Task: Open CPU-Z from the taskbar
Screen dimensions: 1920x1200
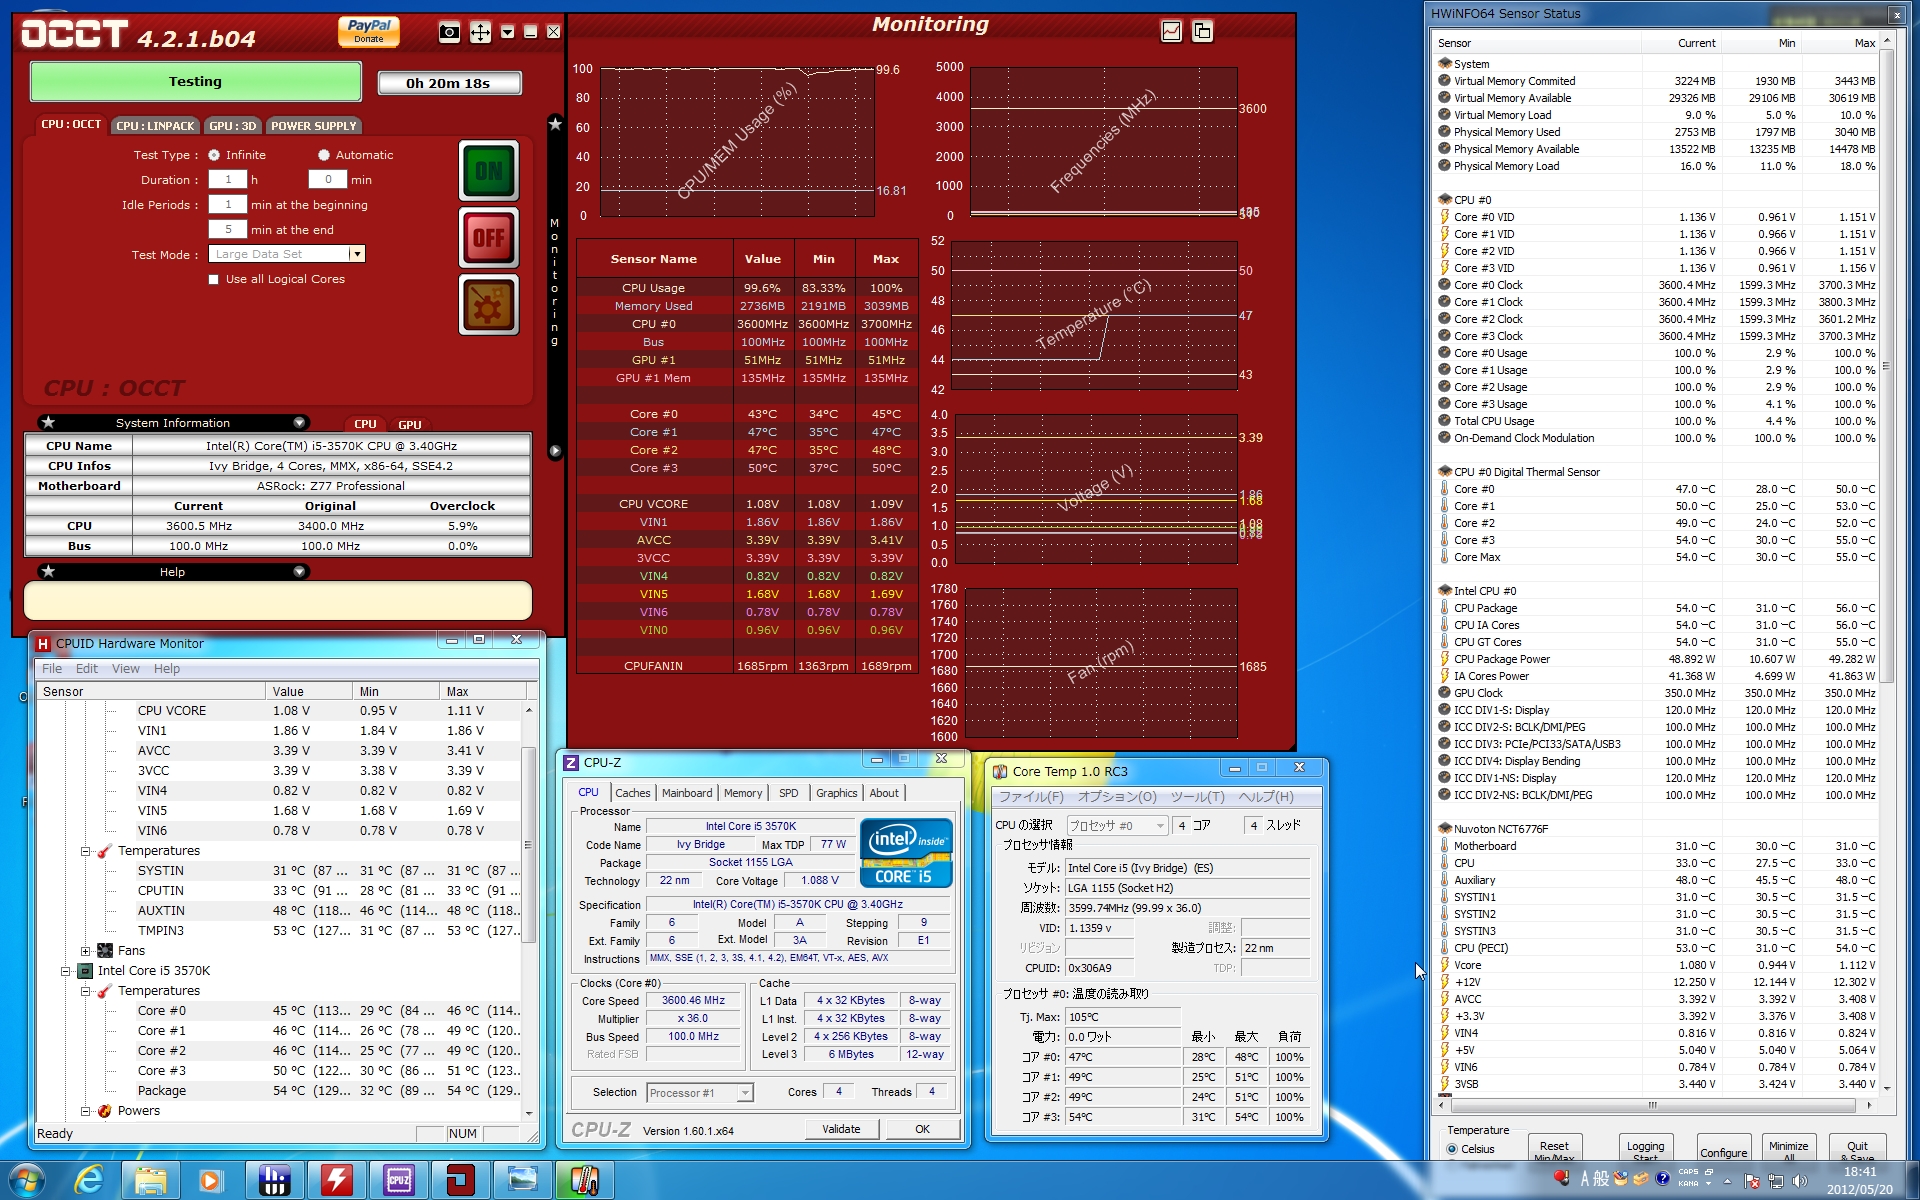Action: click(398, 1180)
